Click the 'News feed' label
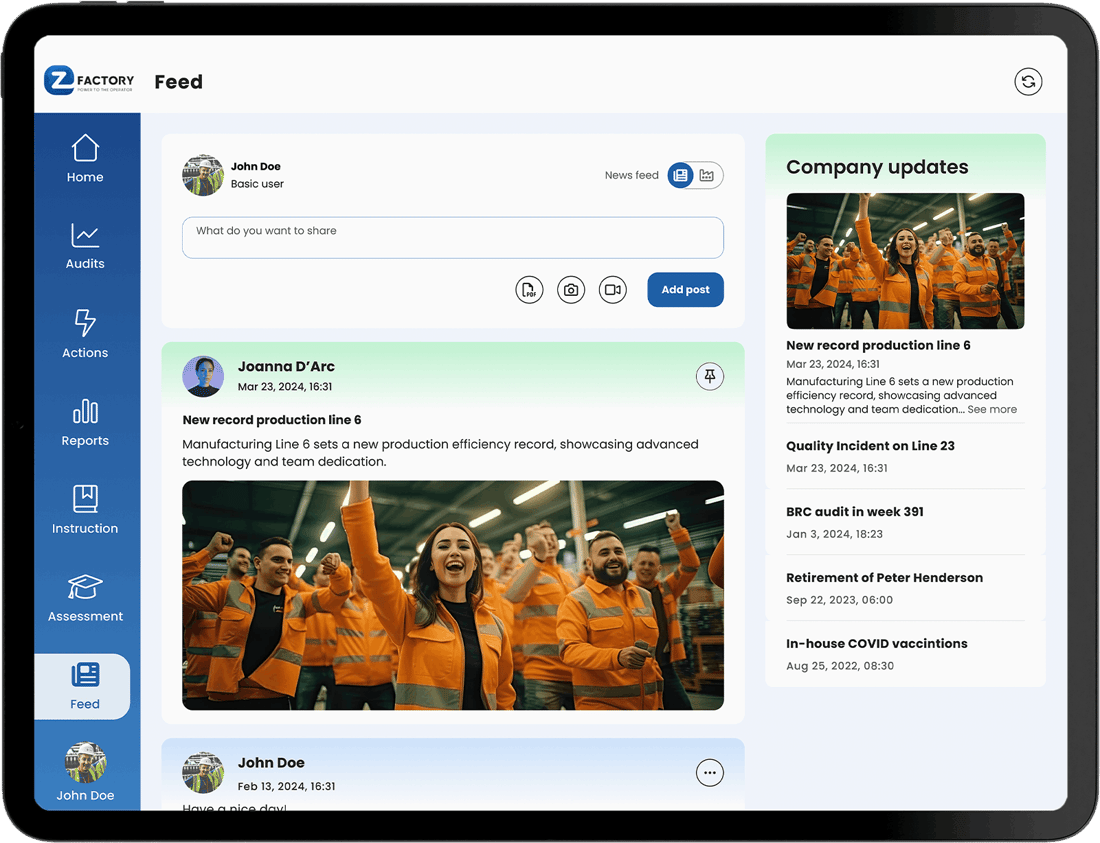This screenshot has width=1100, height=843. pyautogui.click(x=631, y=175)
